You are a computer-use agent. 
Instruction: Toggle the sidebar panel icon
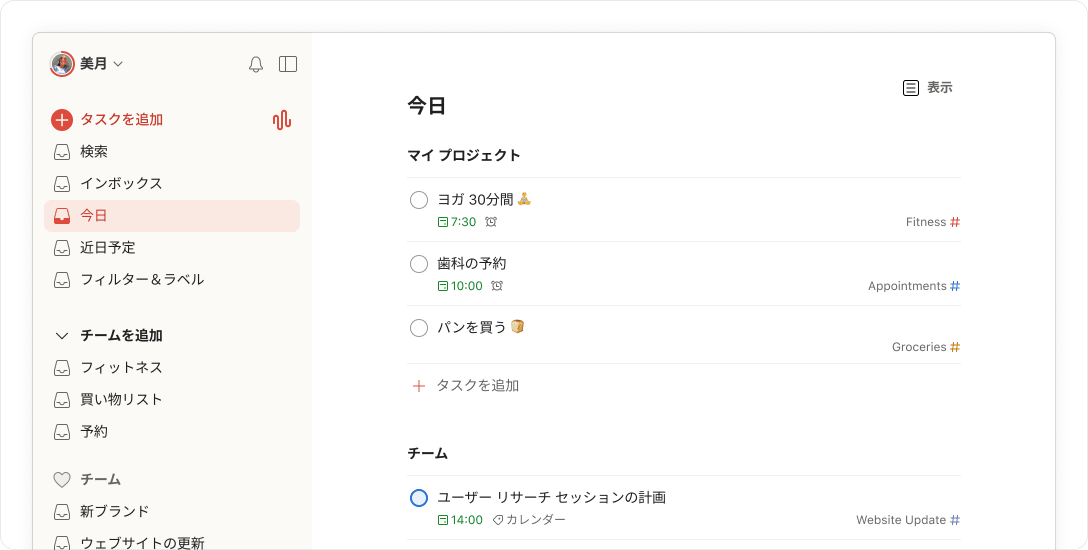pos(288,64)
